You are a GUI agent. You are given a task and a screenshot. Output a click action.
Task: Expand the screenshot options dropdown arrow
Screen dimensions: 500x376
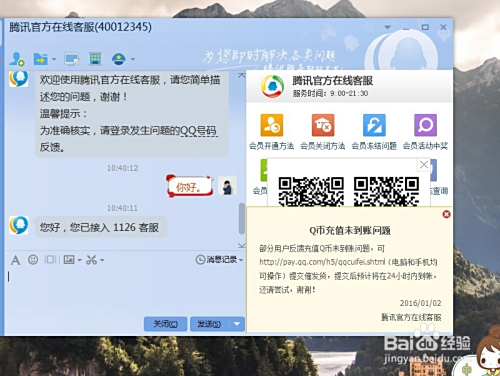pos(102,260)
